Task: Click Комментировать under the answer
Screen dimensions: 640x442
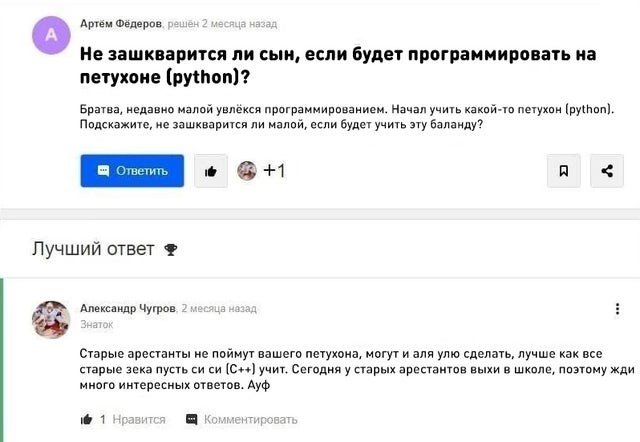Action: pyautogui.click(x=250, y=419)
